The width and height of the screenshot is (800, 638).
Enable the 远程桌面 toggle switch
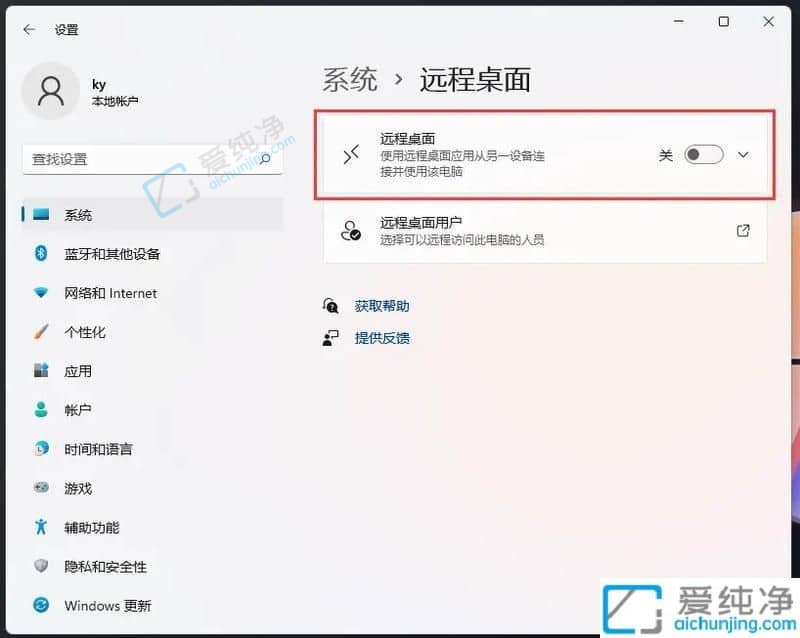[702, 155]
